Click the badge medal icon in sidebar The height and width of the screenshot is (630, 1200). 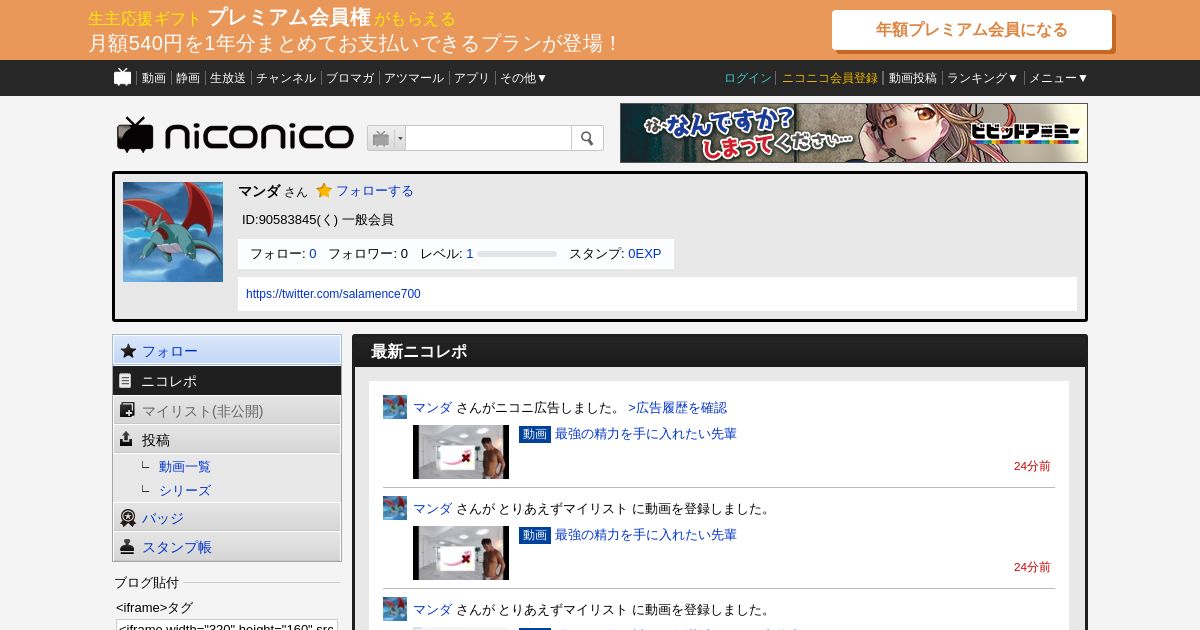tap(127, 518)
